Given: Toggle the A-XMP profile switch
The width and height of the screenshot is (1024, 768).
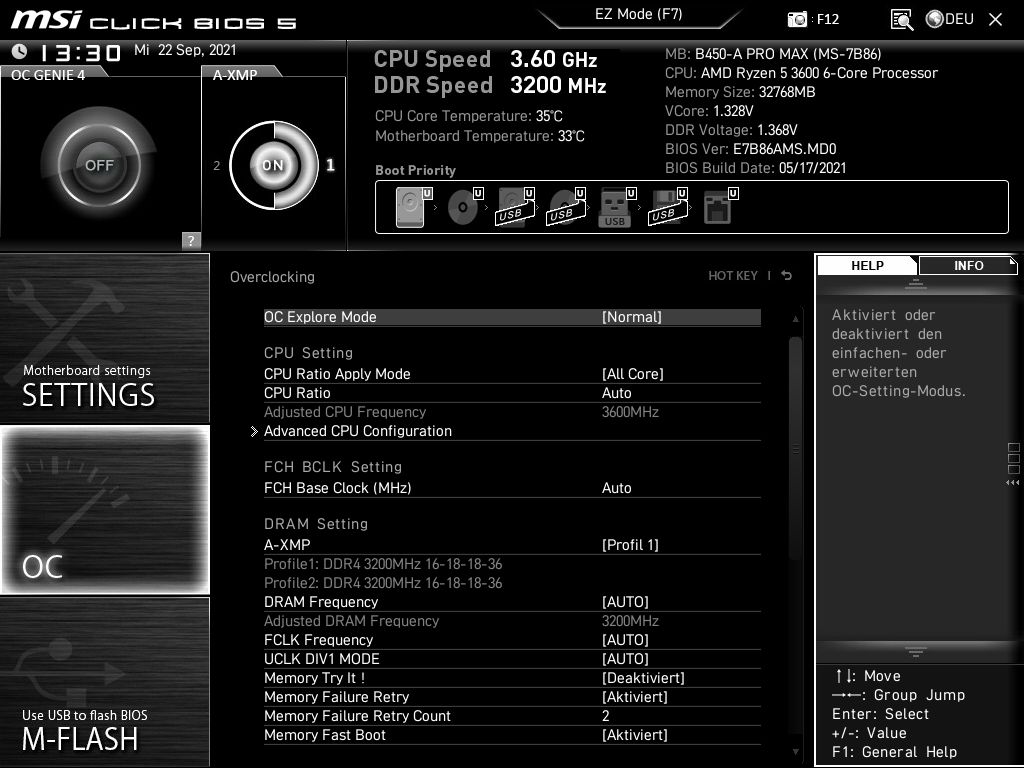Looking at the screenshot, I should click(x=272, y=163).
